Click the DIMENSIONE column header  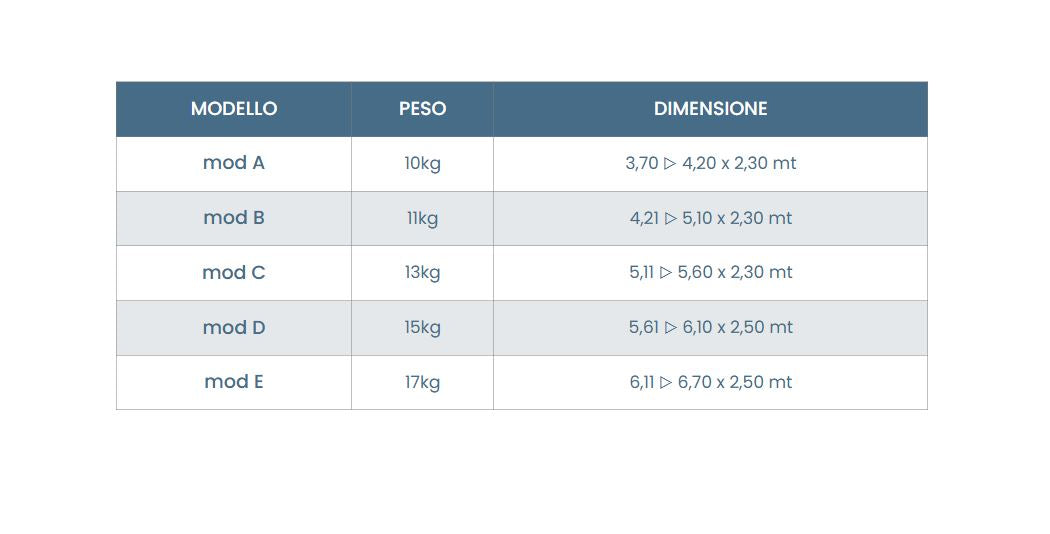(x=710, y=109)
